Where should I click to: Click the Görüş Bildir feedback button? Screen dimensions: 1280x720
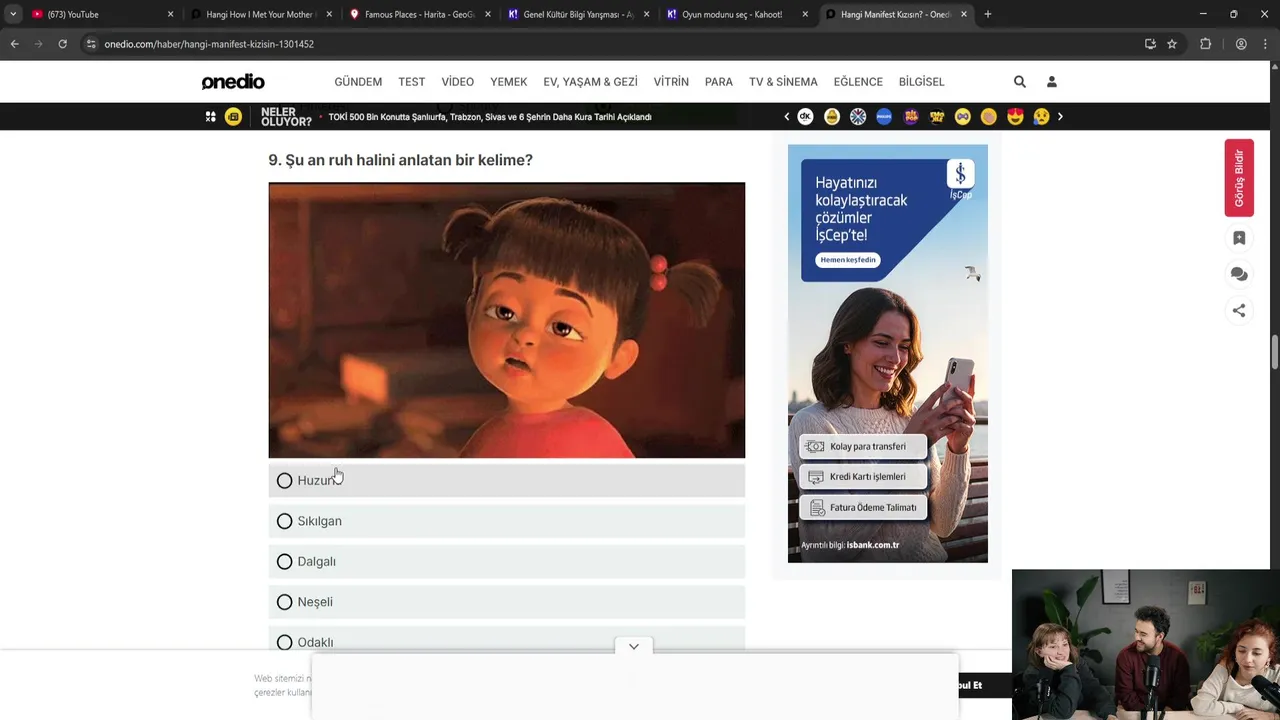click(1239, 178)
